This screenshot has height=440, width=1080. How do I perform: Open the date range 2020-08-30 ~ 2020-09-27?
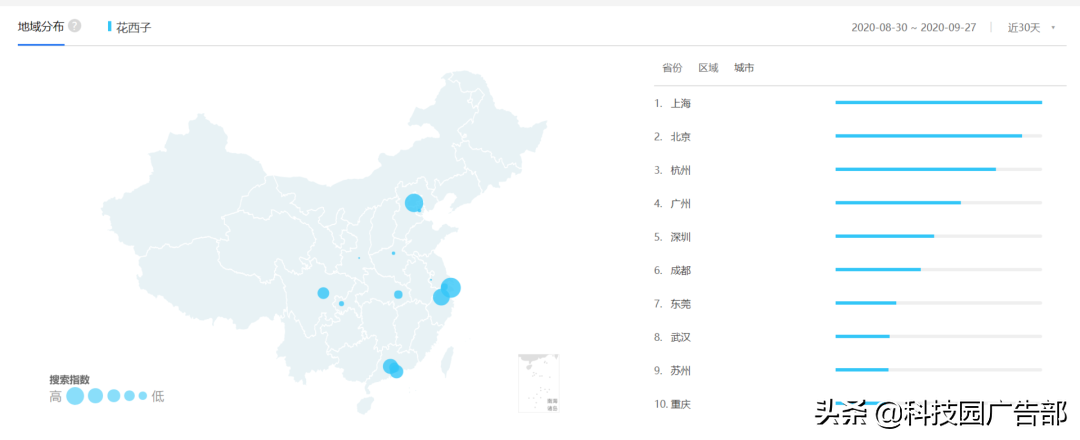click(x=913, y=28)
